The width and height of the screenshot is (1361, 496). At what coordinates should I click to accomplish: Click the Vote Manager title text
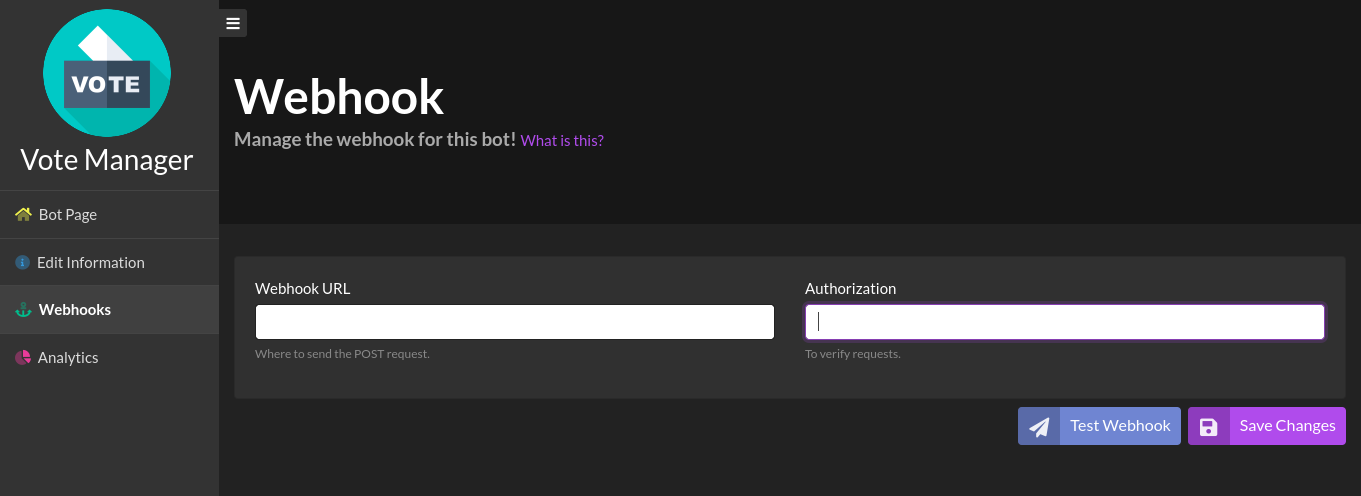click(107, 160)
